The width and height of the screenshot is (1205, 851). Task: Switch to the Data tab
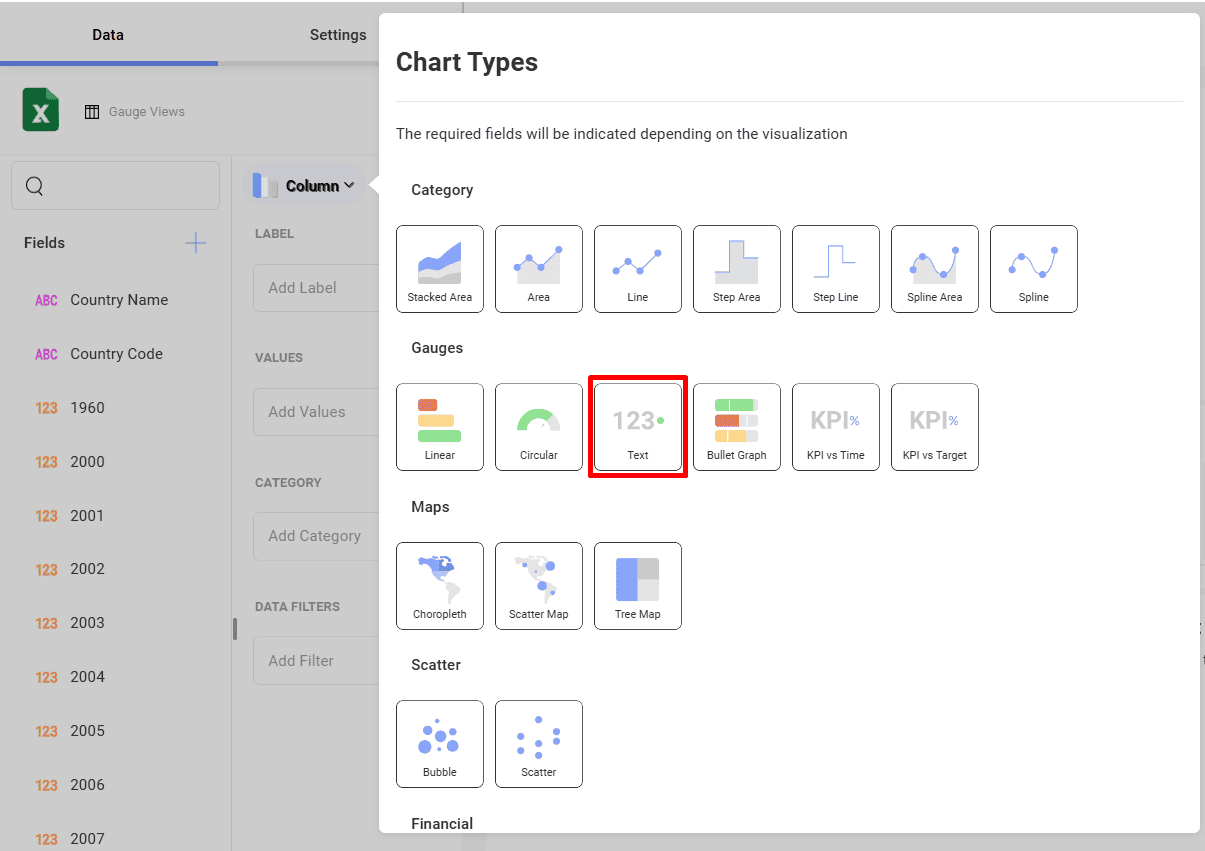tap(108, 35)
